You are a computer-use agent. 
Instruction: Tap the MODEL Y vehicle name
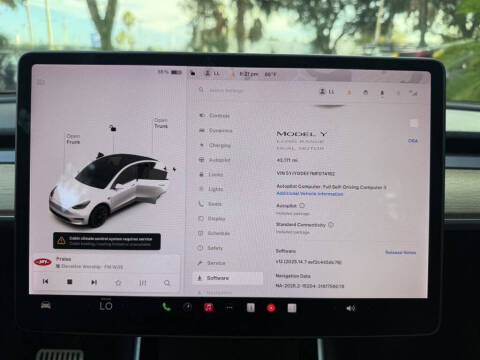click(x=302, y=134)
